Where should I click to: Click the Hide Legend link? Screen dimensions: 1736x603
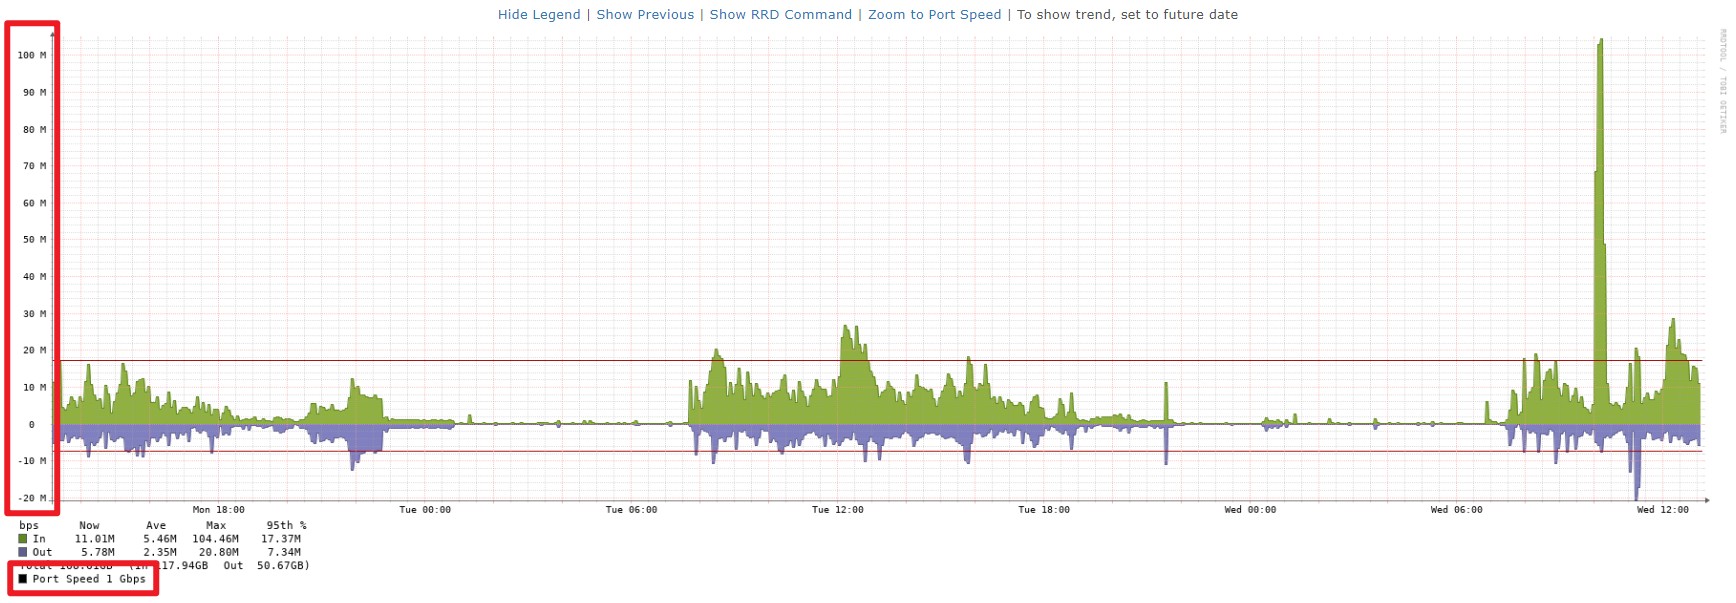click(x=539, y=15)
